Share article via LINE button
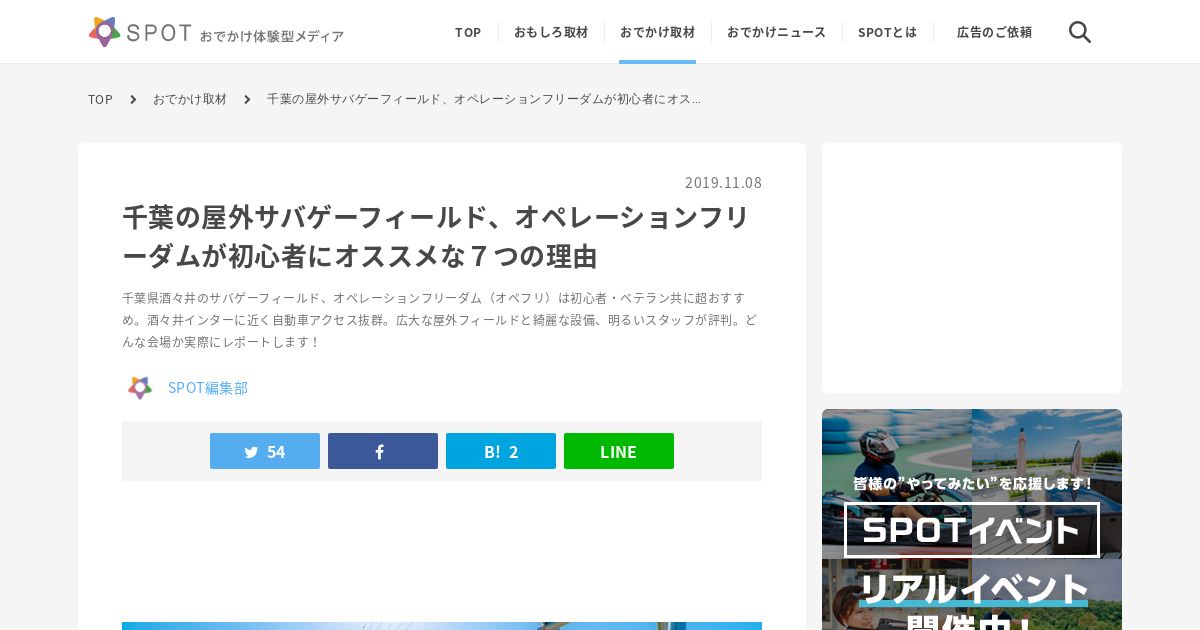Screen dimensions: 1200x630 [x=619, y=451]
